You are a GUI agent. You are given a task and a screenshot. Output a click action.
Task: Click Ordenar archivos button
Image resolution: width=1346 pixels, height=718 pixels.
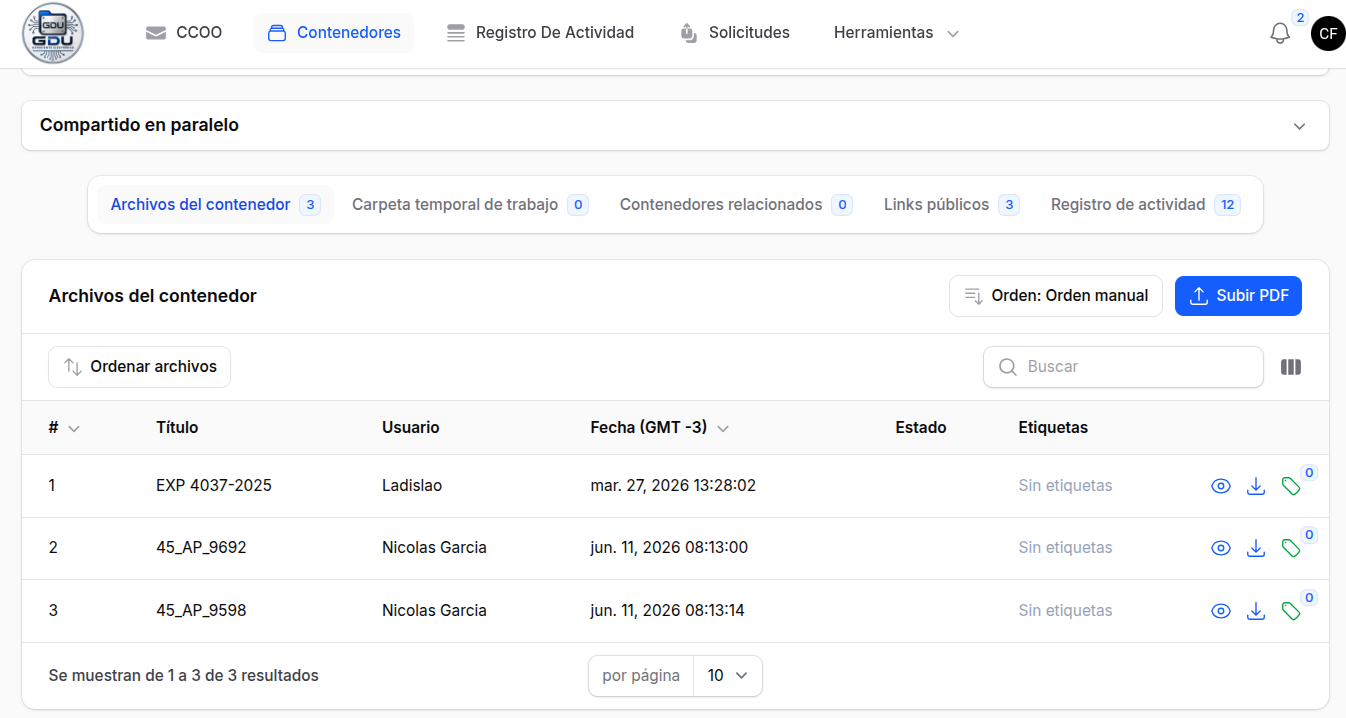coord(139,367)
